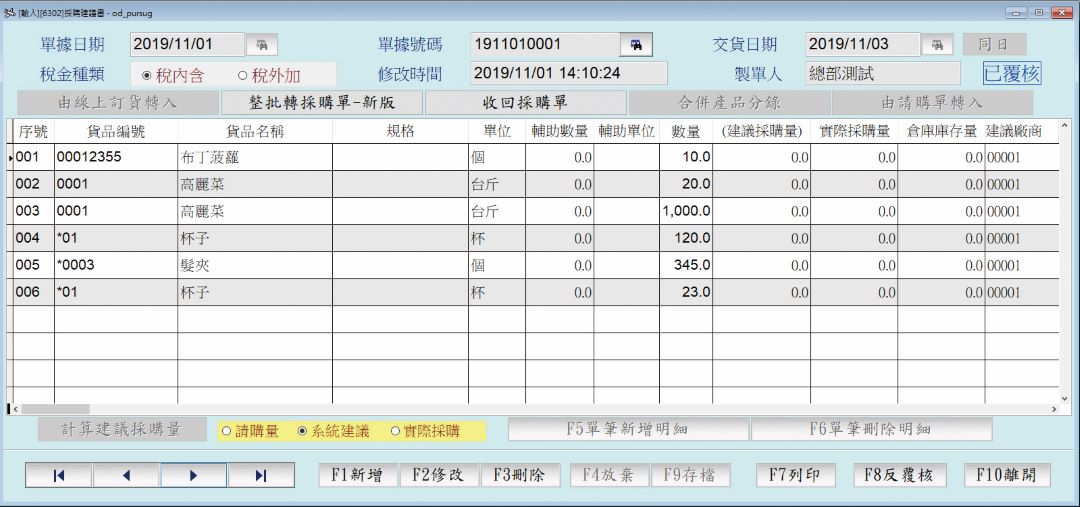Click 實際採購量 column header
Image resolution: width=1080 pixels, height=507 pixels.
tap(854, 132)
